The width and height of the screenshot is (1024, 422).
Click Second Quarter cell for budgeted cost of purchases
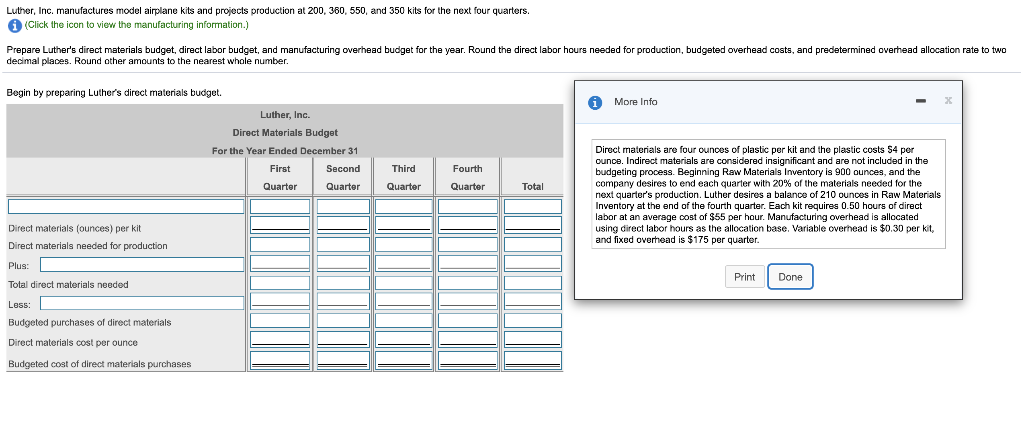coord(343,360)
